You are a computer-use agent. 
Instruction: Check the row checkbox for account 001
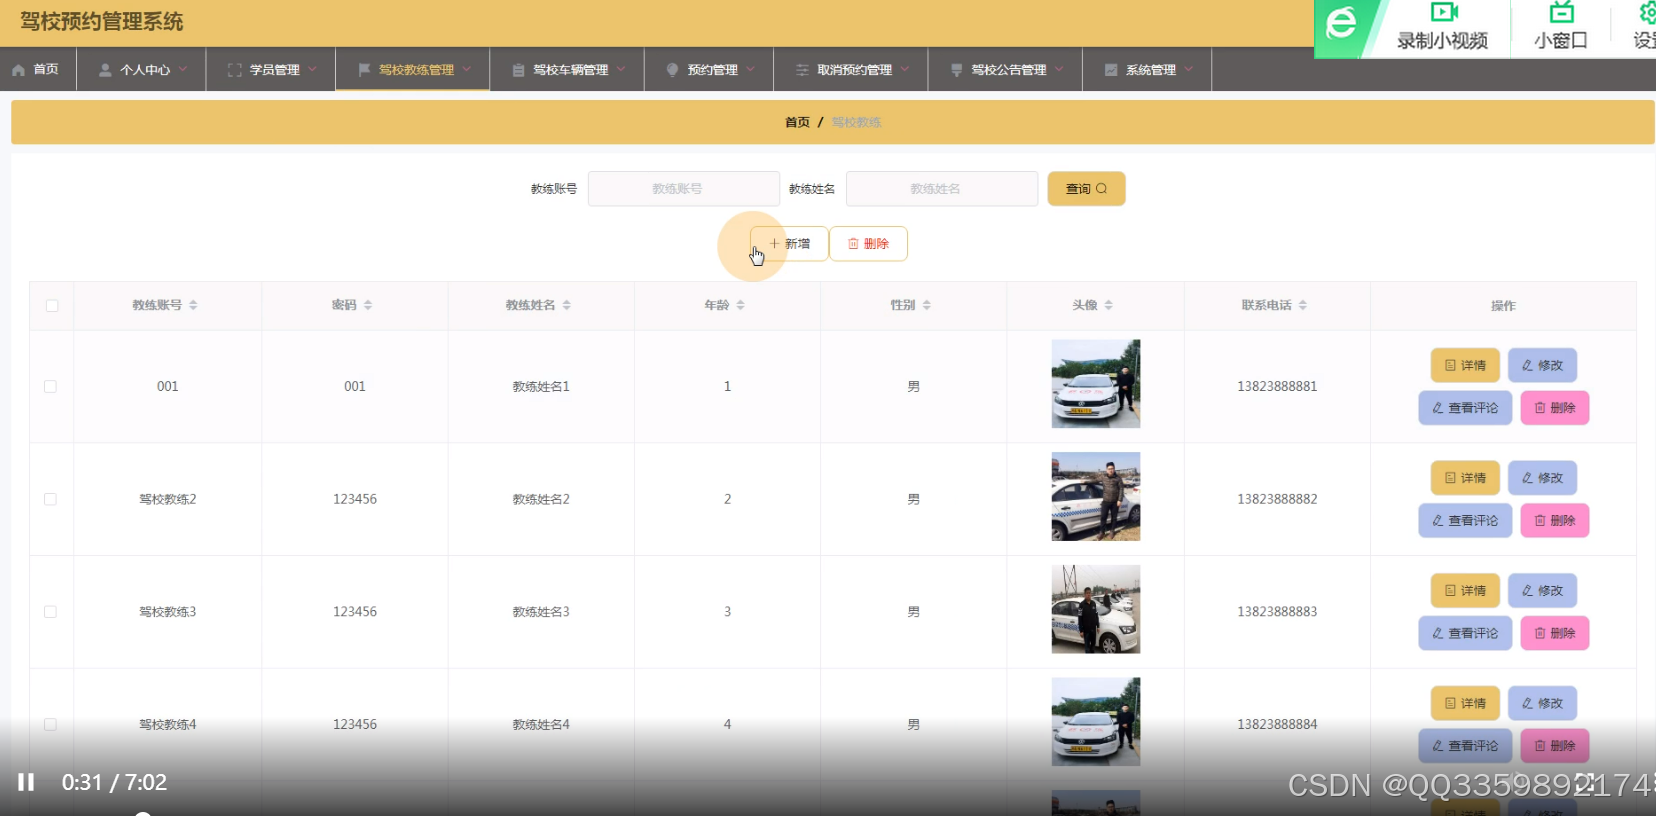(50, 386)
